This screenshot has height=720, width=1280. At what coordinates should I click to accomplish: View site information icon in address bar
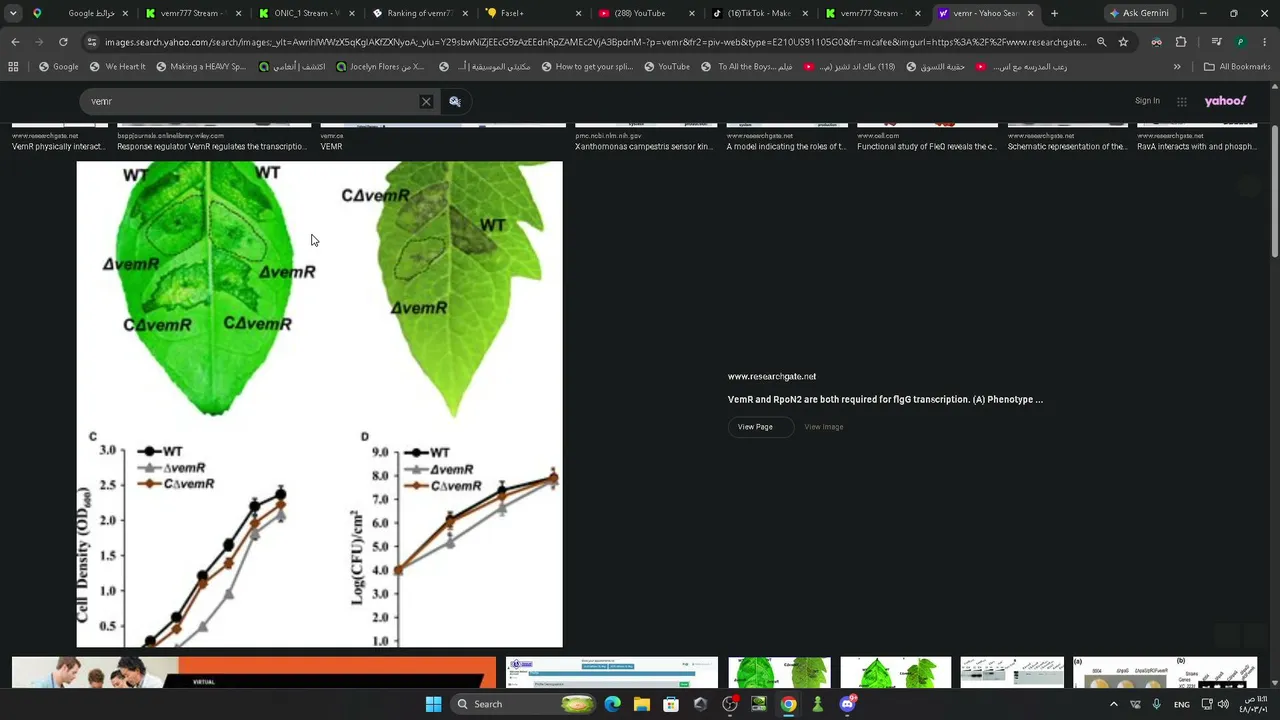[92, 42]
